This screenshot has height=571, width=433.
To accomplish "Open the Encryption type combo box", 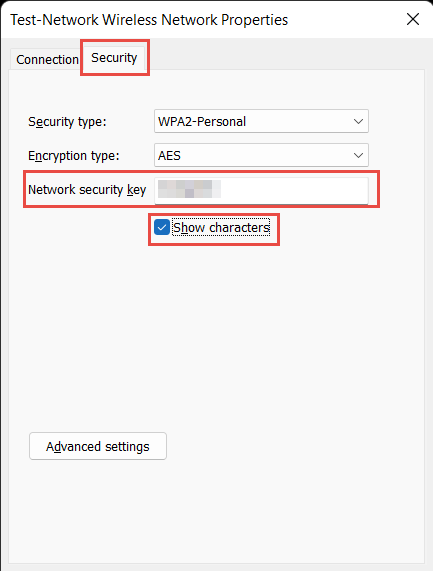I will [x=261, y=155].
